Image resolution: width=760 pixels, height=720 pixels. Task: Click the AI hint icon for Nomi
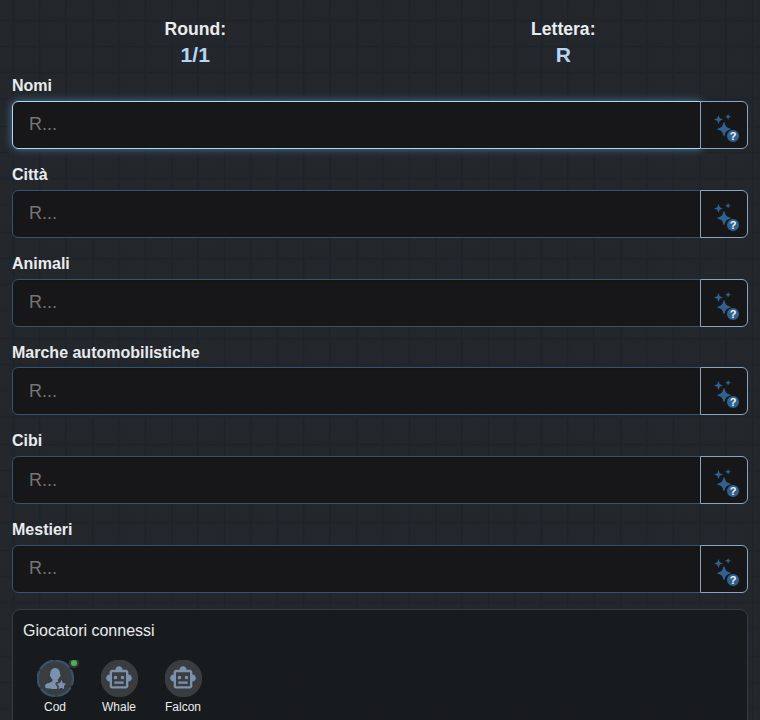click(x=724, y=125)
